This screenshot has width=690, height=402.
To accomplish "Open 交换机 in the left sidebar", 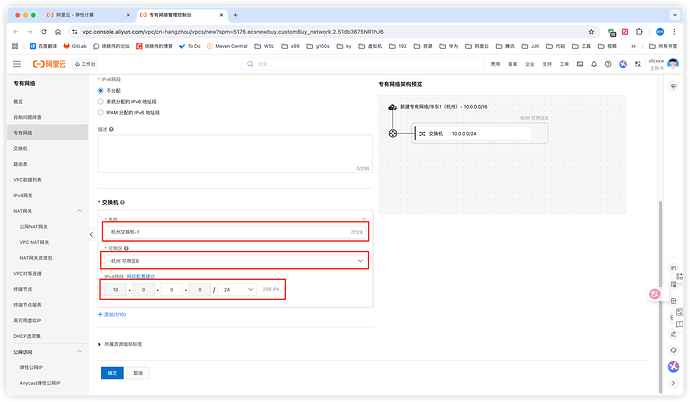I will [x=22, y=149].
